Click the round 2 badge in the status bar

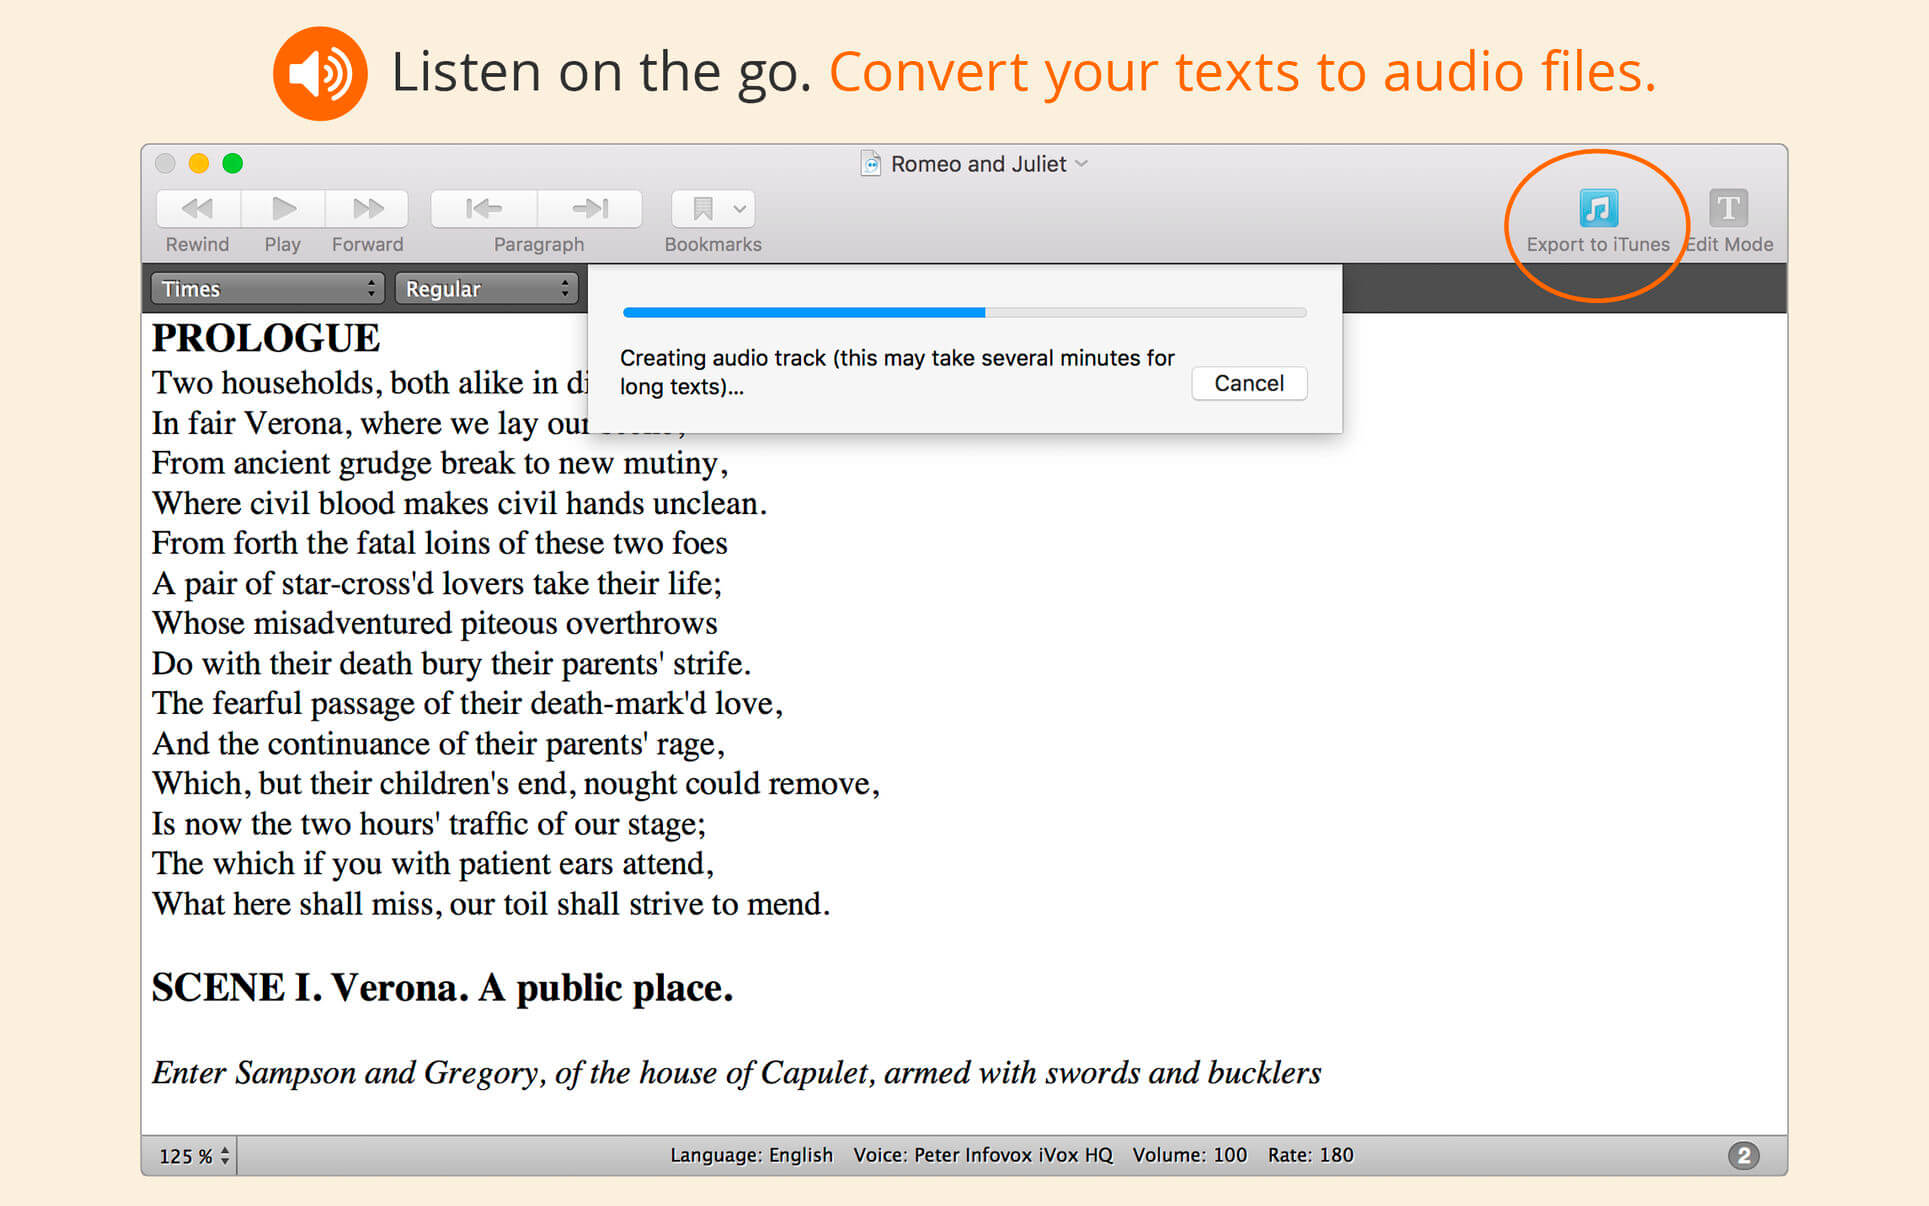point(1743,1155)
